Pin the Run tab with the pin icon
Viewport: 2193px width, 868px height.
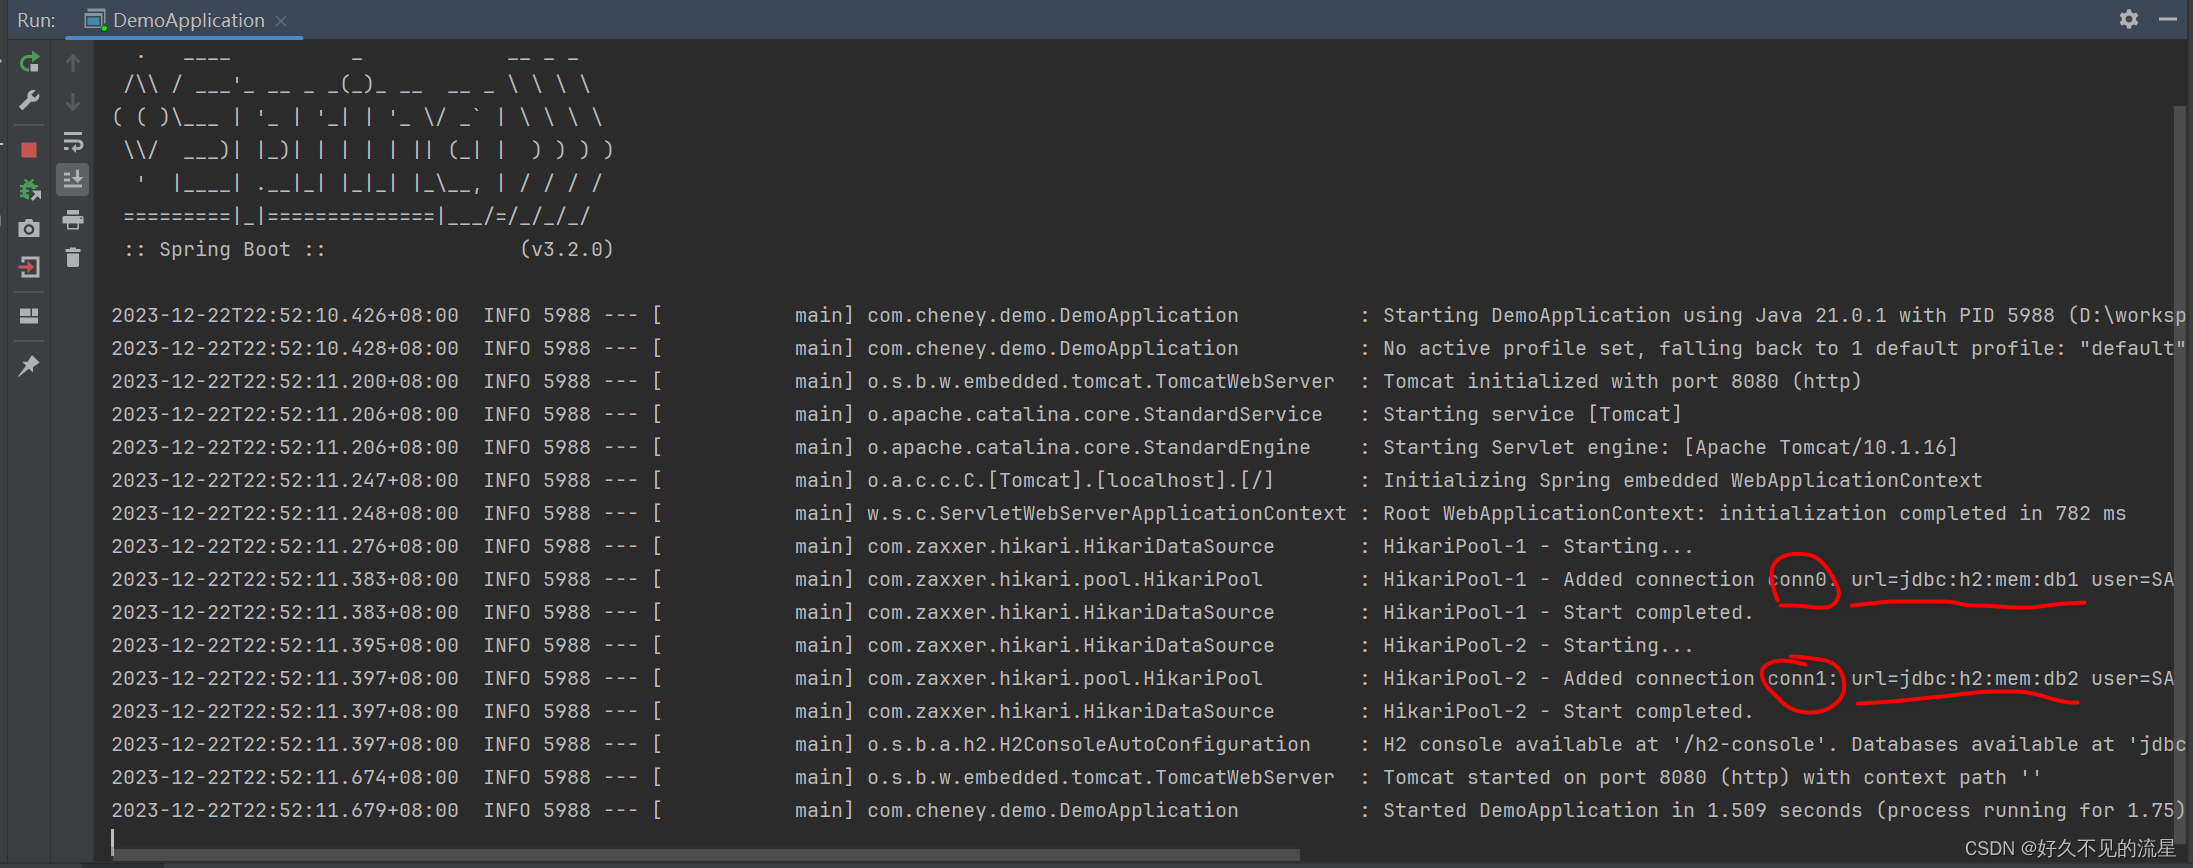(29, 366)
